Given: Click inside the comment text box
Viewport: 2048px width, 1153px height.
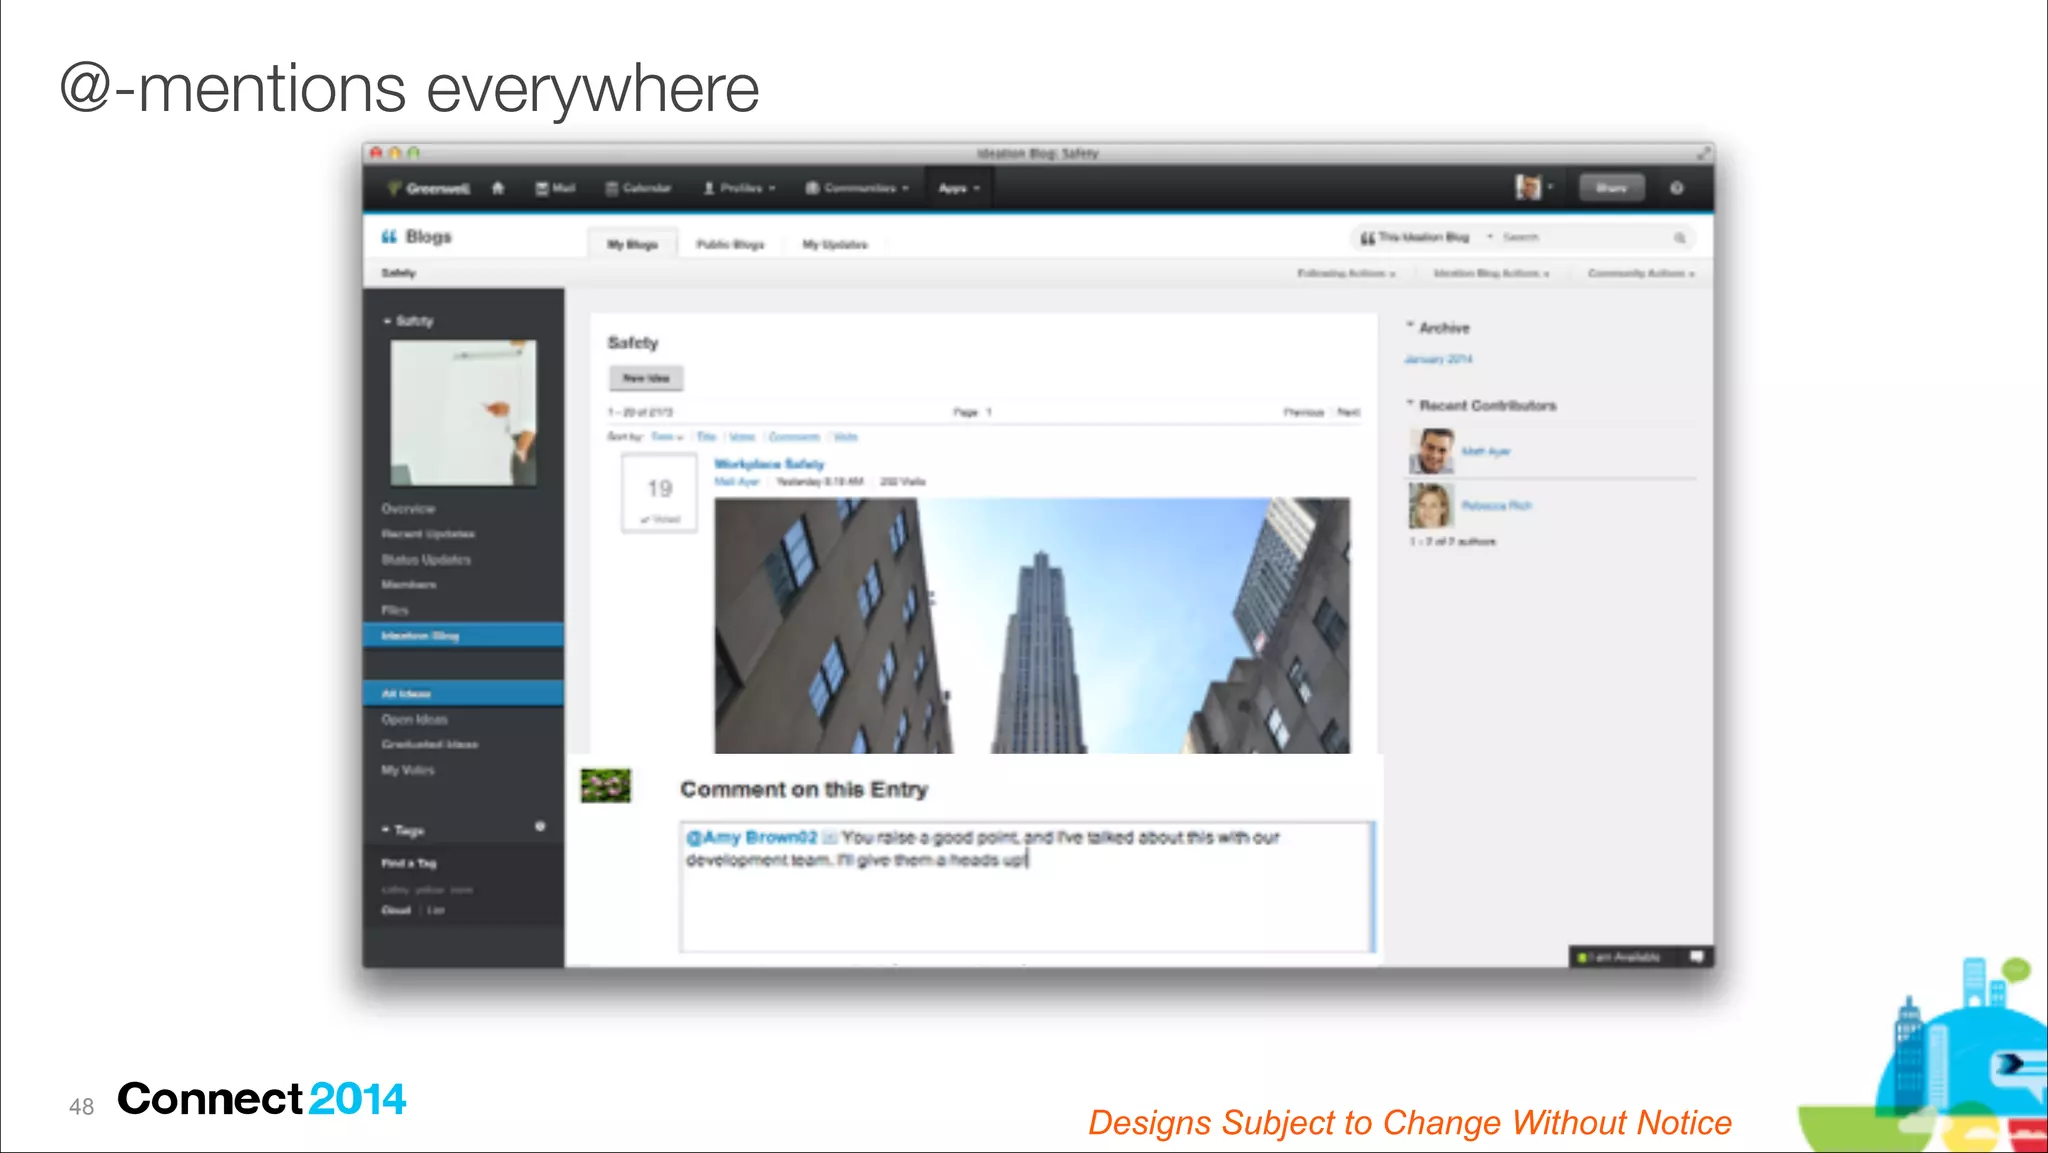Looking at the screenshot, I should tap(1028, 887).
